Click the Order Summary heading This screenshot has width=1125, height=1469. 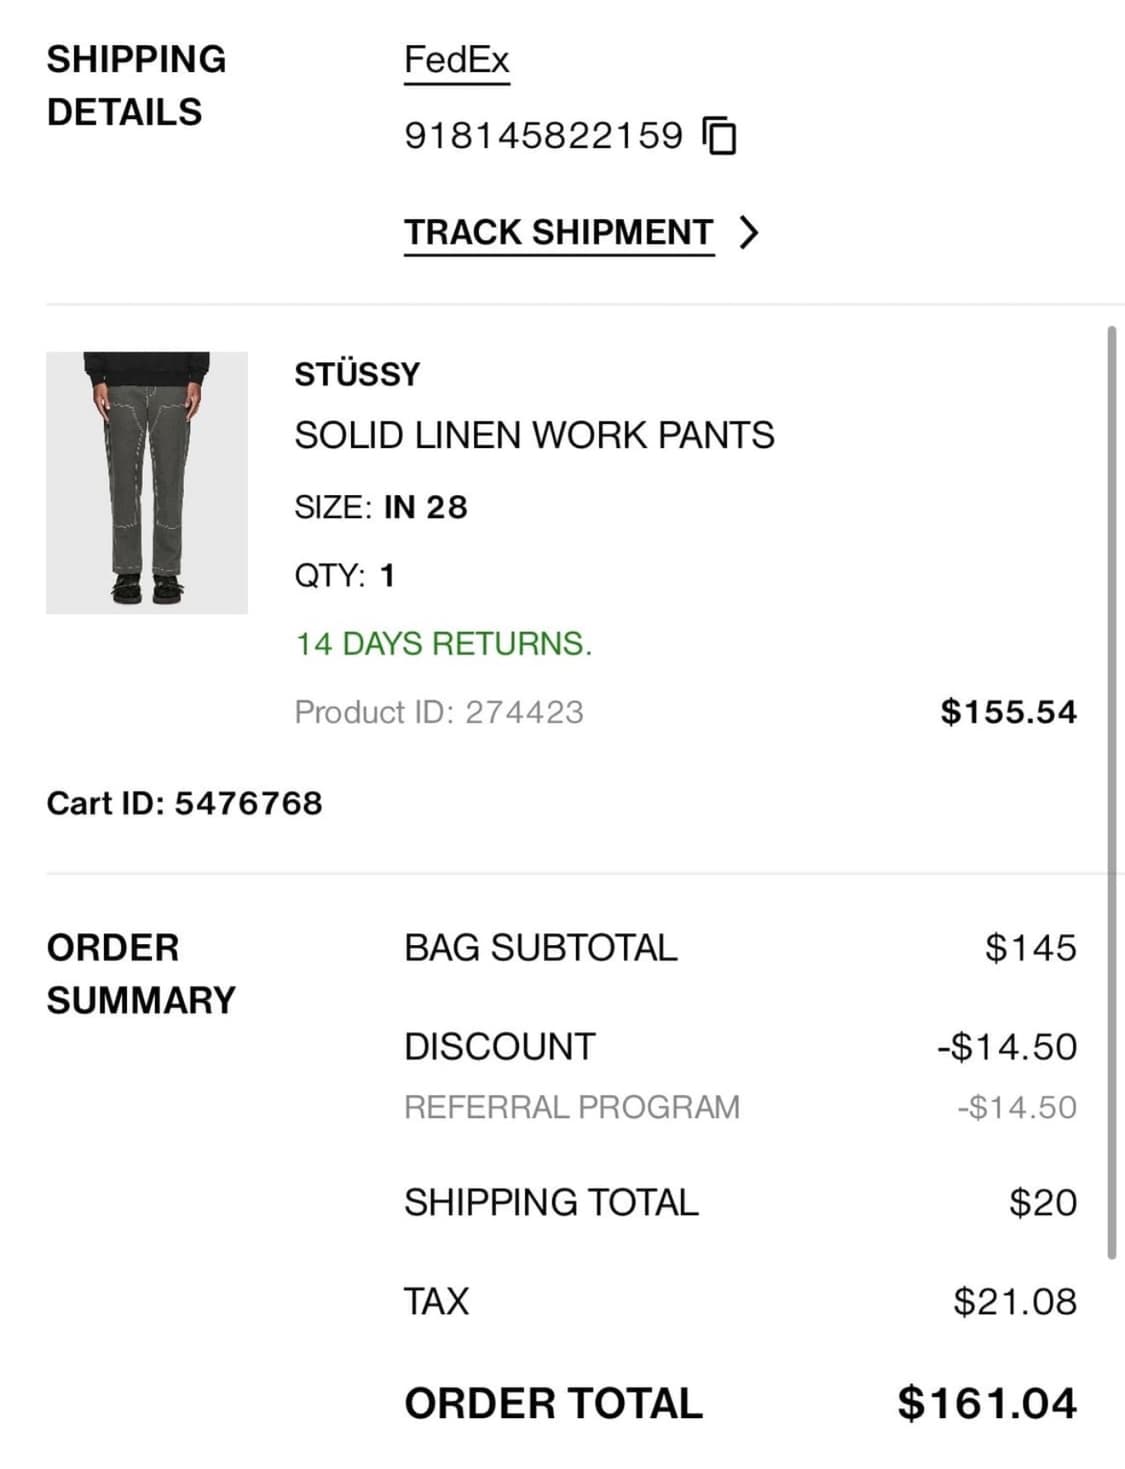(x=141, y=973)
